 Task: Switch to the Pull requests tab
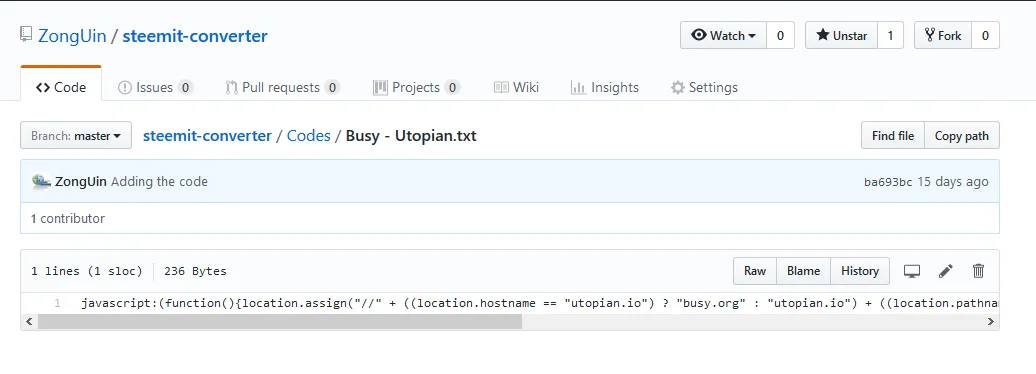(x=282, y=87)
